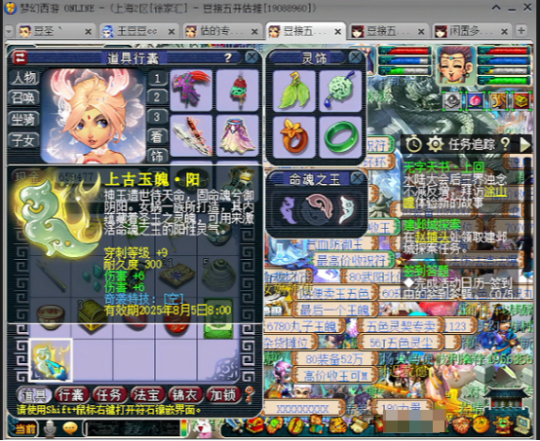The width and height of the screenshot is (540, 441).
Task: Click the clock icon in 任务追踪 bar
Action: [x=413, y=144]
